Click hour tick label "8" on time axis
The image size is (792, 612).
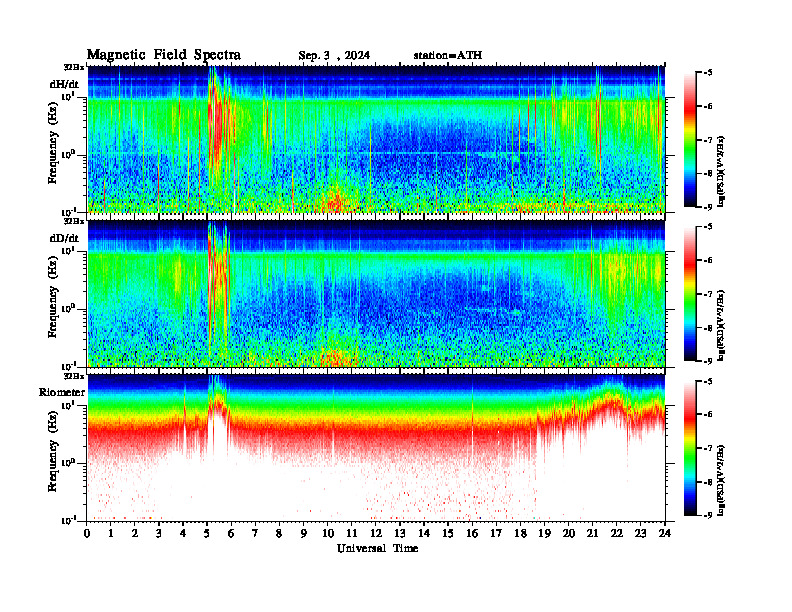tap(279, 533)
